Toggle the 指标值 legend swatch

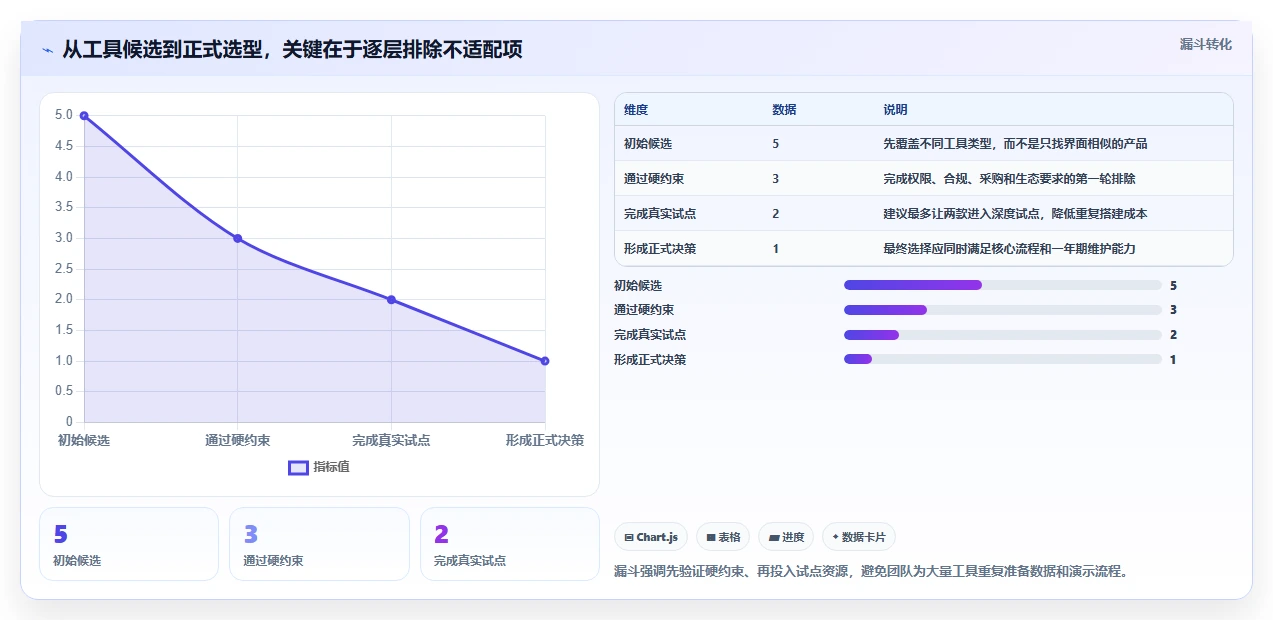298,467
